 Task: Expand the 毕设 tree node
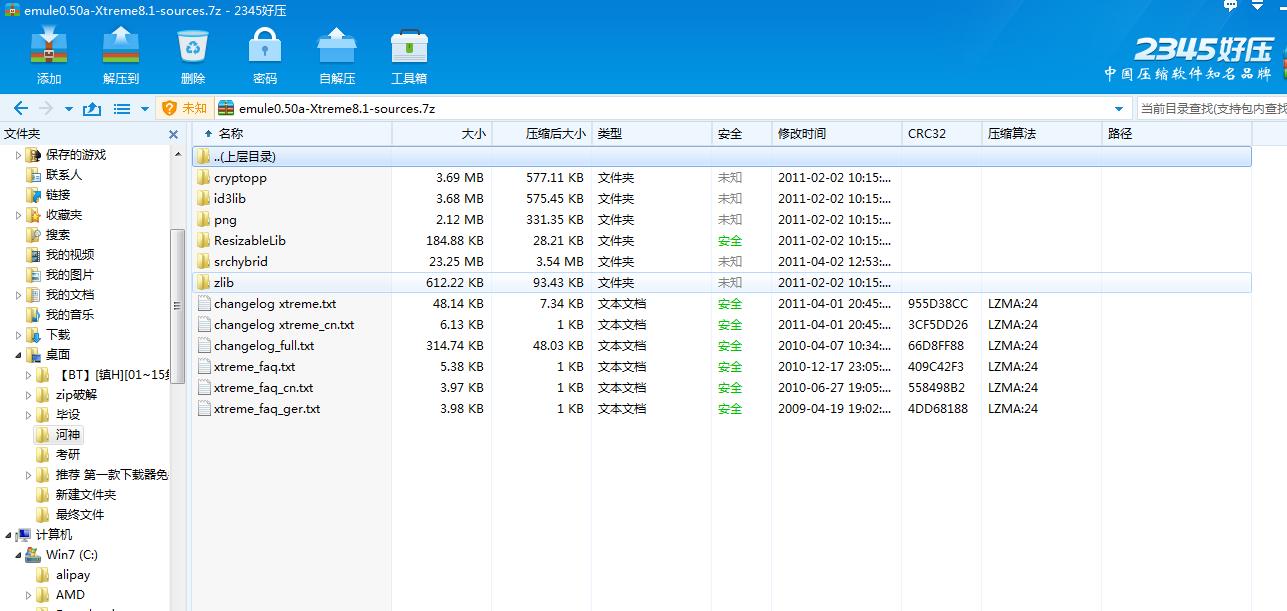[x=28, y=415]
